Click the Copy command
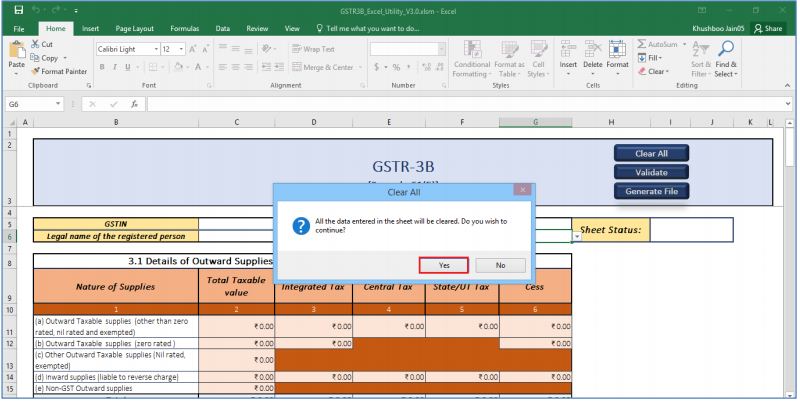Screen dimensions: 800x401 pos(45,58)
